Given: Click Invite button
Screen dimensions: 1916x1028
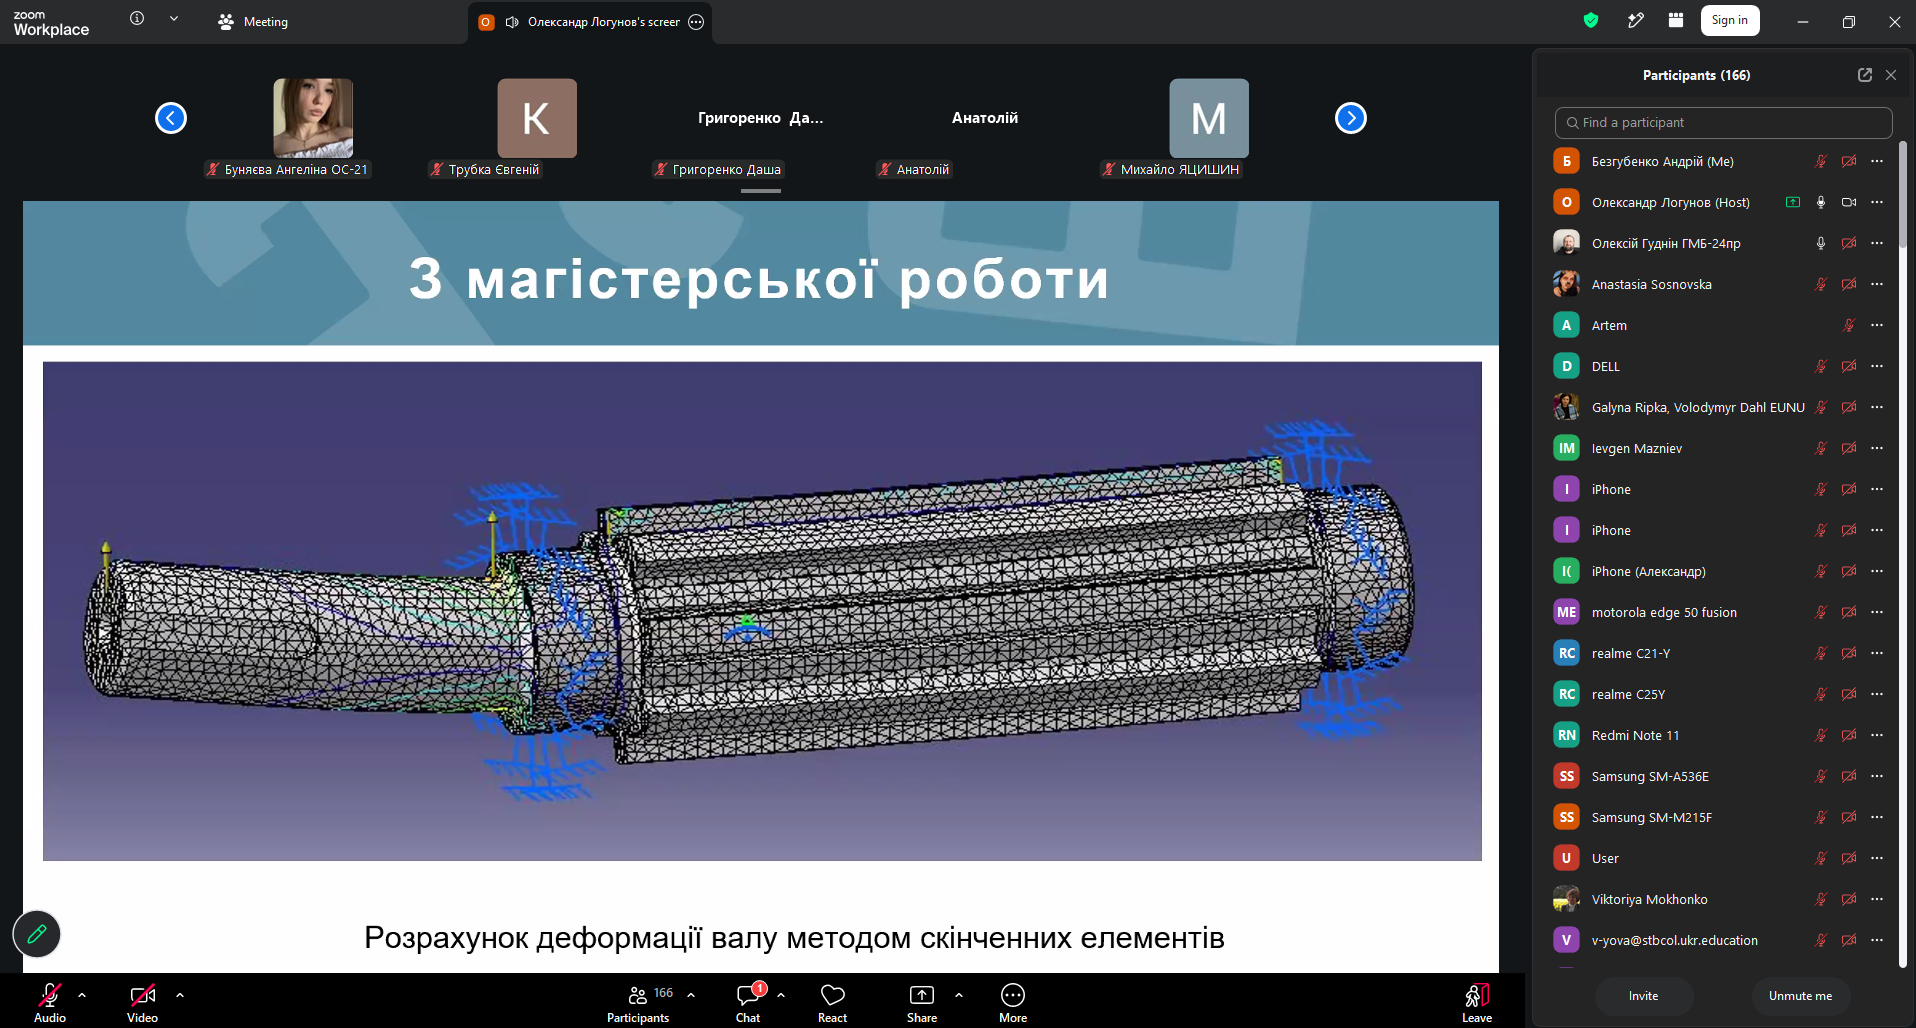Looking at the screenshot, I should (1643, 996).
